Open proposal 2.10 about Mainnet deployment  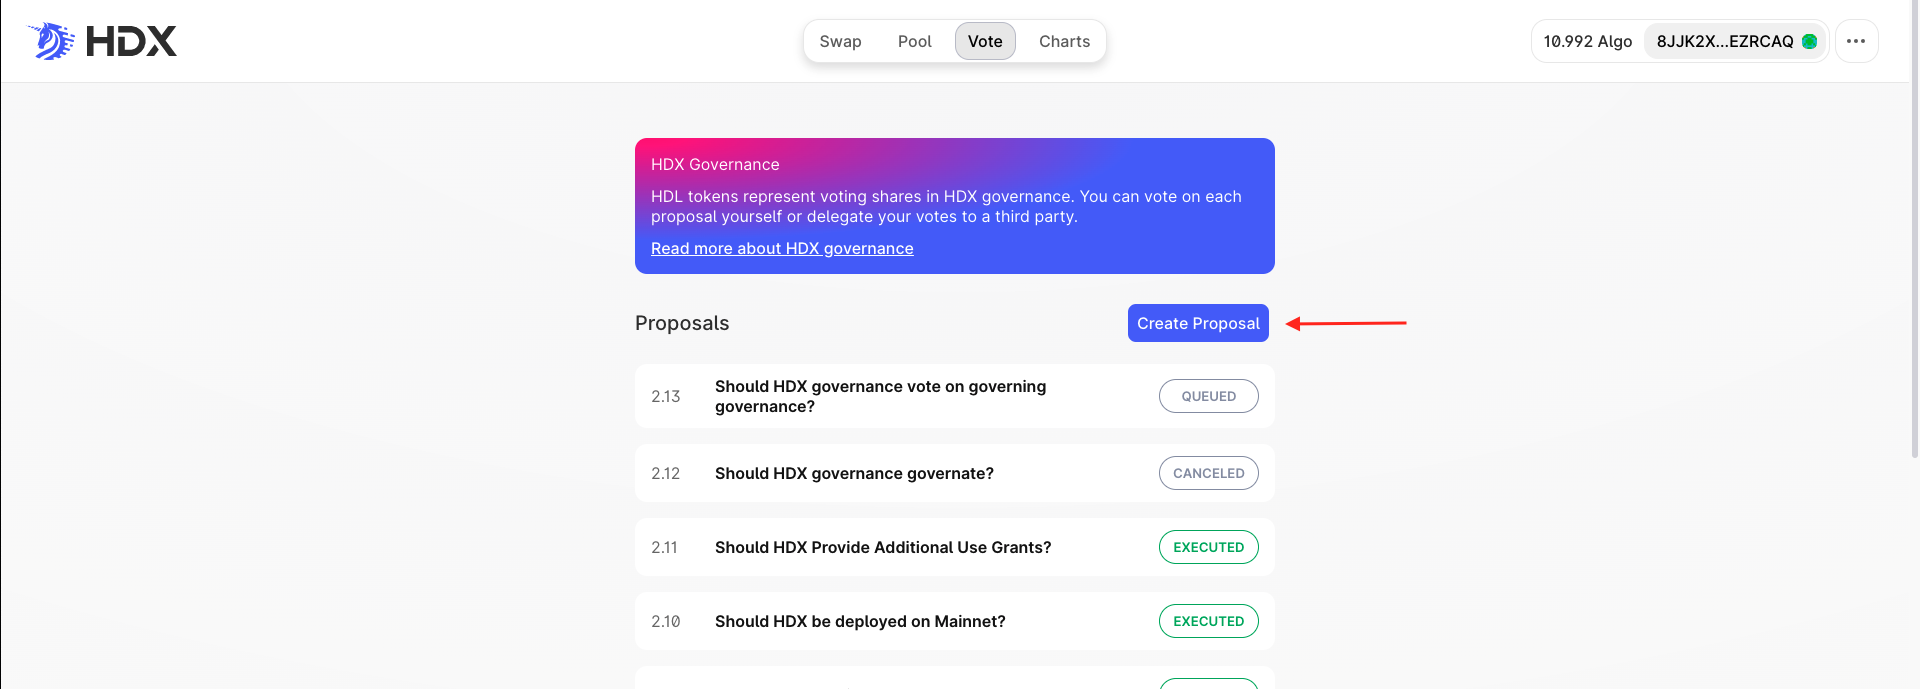[x=860, y=621]
